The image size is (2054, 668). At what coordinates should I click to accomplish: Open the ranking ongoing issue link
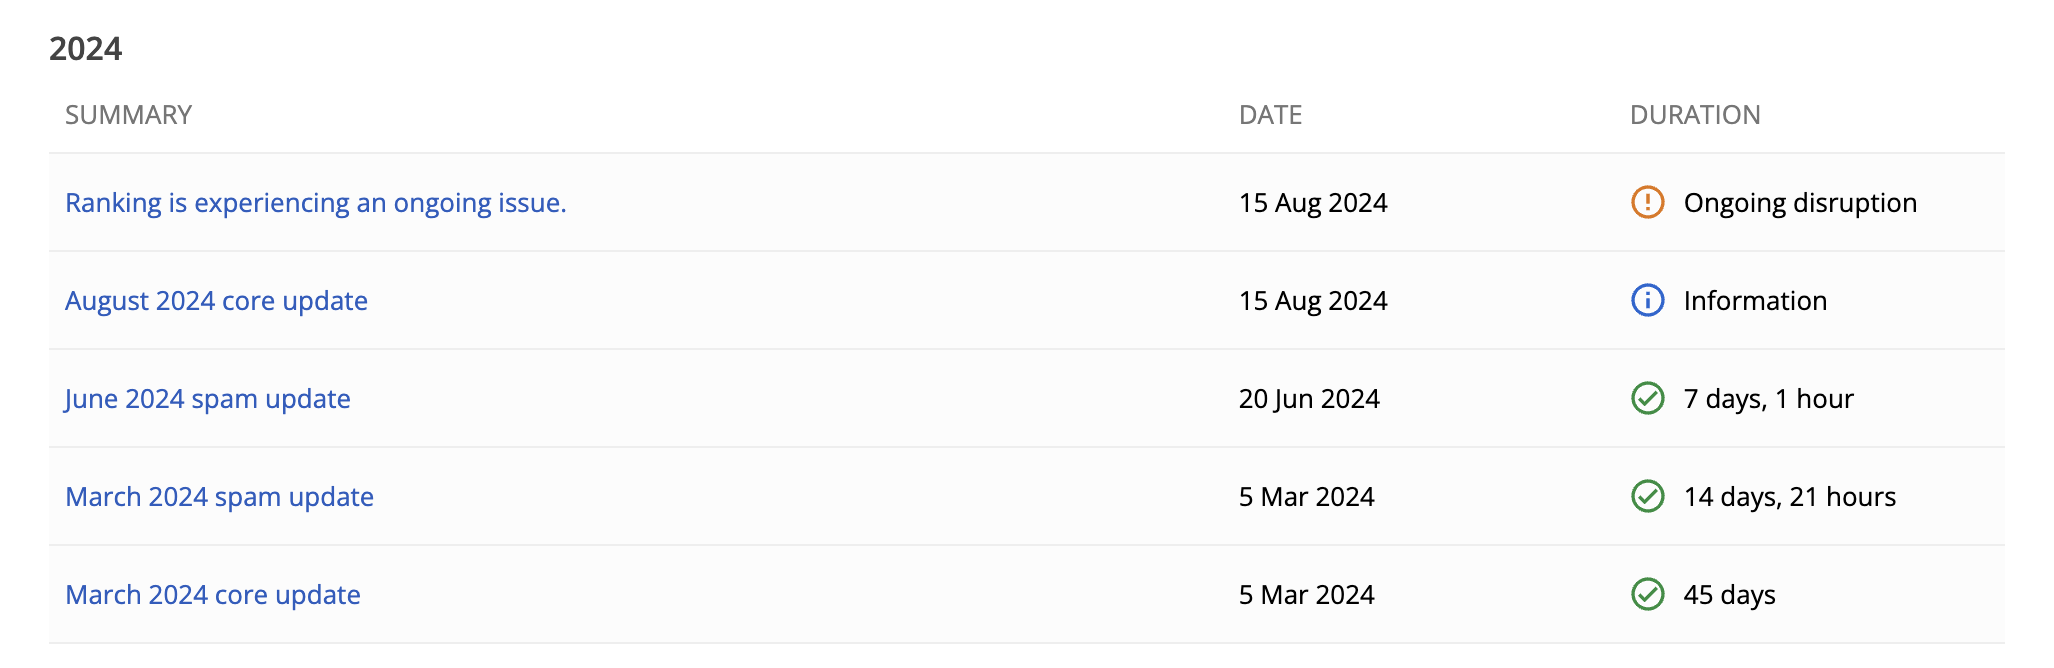tap(316, 203)
